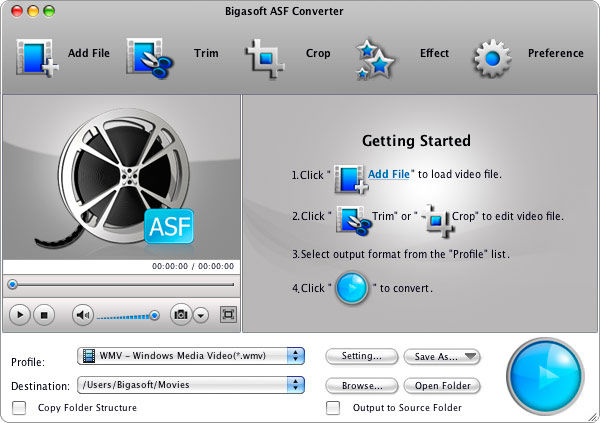The image size is (600, 423).
Task: Zoom window with green button
Action: (49, 11)
